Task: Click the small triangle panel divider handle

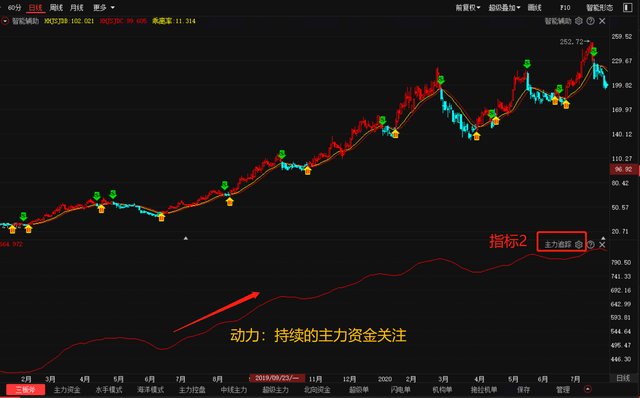Action: [186, 238]
